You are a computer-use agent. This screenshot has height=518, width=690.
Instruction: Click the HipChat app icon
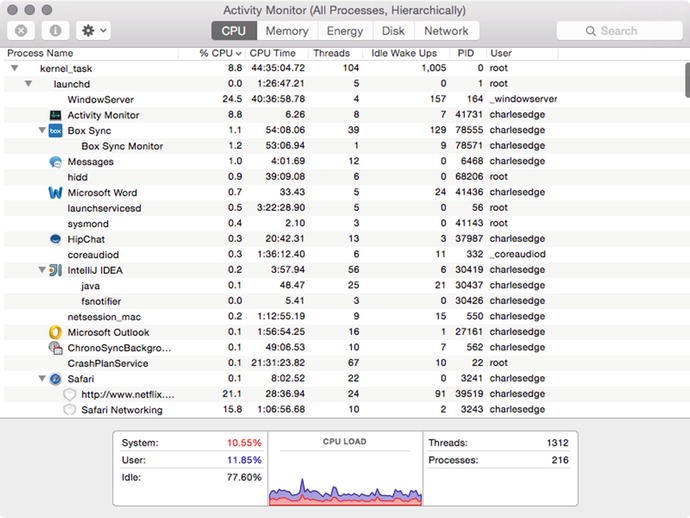[55, 239]
